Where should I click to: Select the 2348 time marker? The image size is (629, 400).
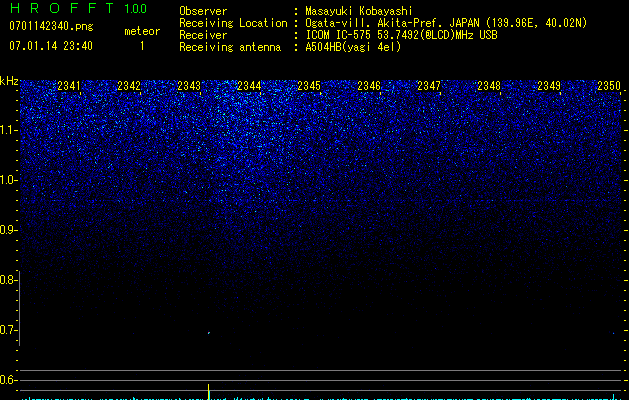489,86
